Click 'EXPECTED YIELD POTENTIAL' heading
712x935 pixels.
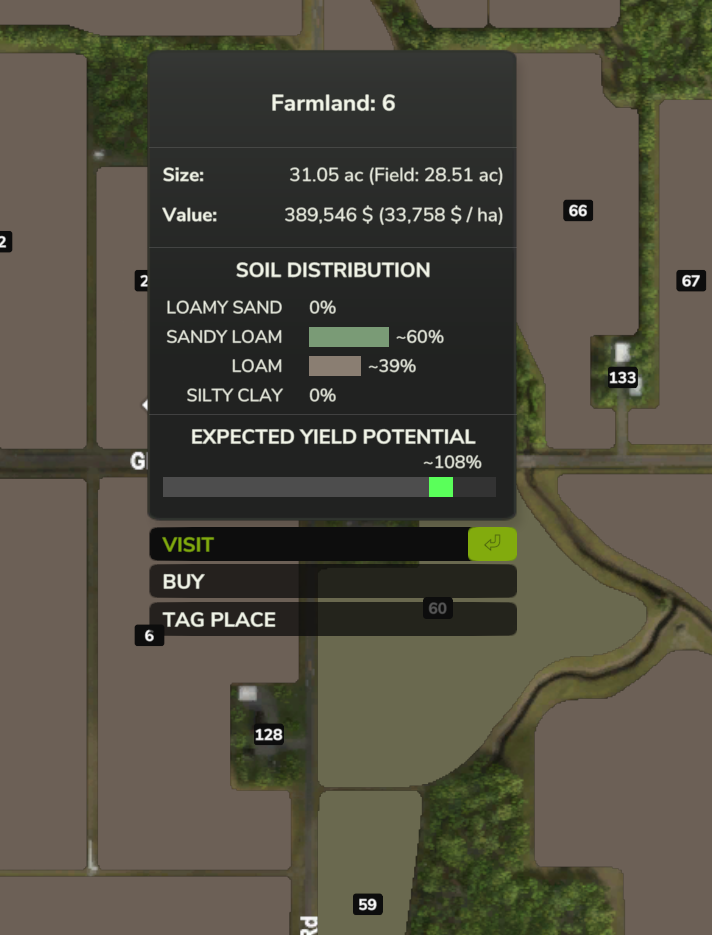click(x=333, y=437)
